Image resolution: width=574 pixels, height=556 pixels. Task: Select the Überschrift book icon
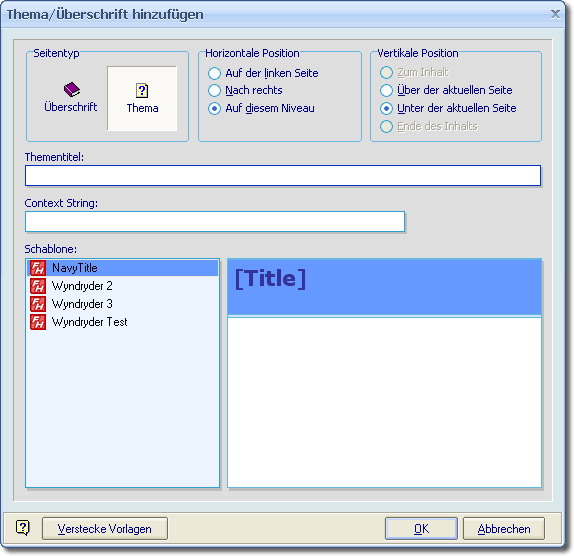tap(71, 89)
